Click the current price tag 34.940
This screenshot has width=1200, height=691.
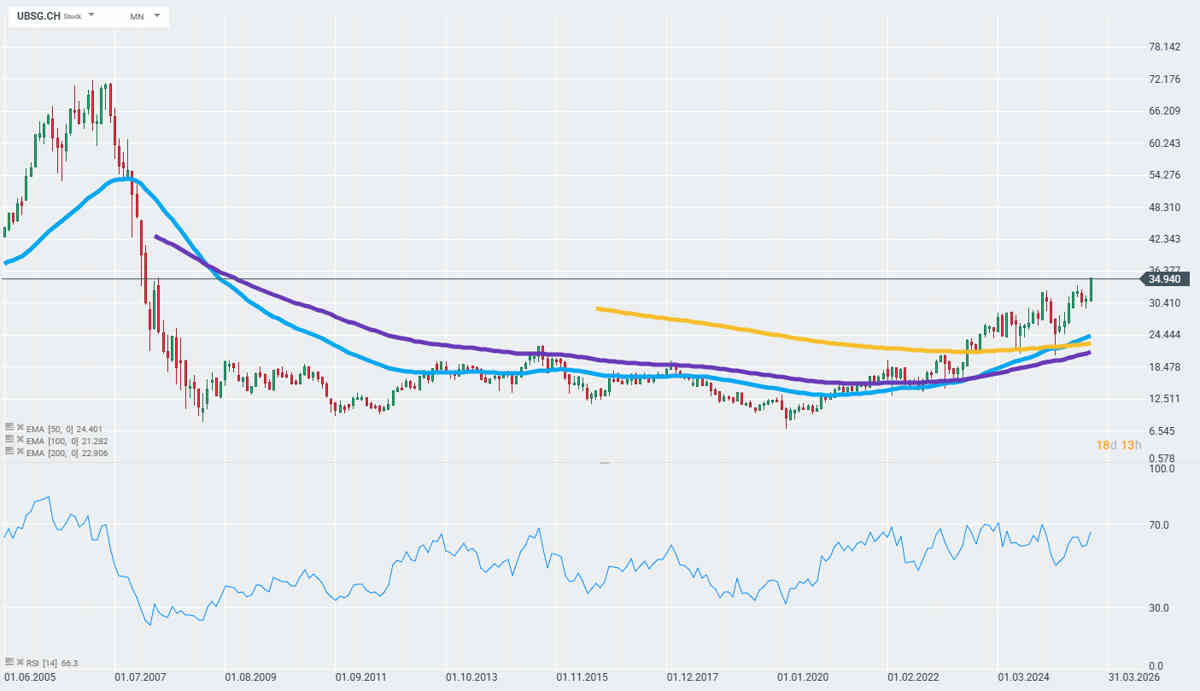point(1167,279)
